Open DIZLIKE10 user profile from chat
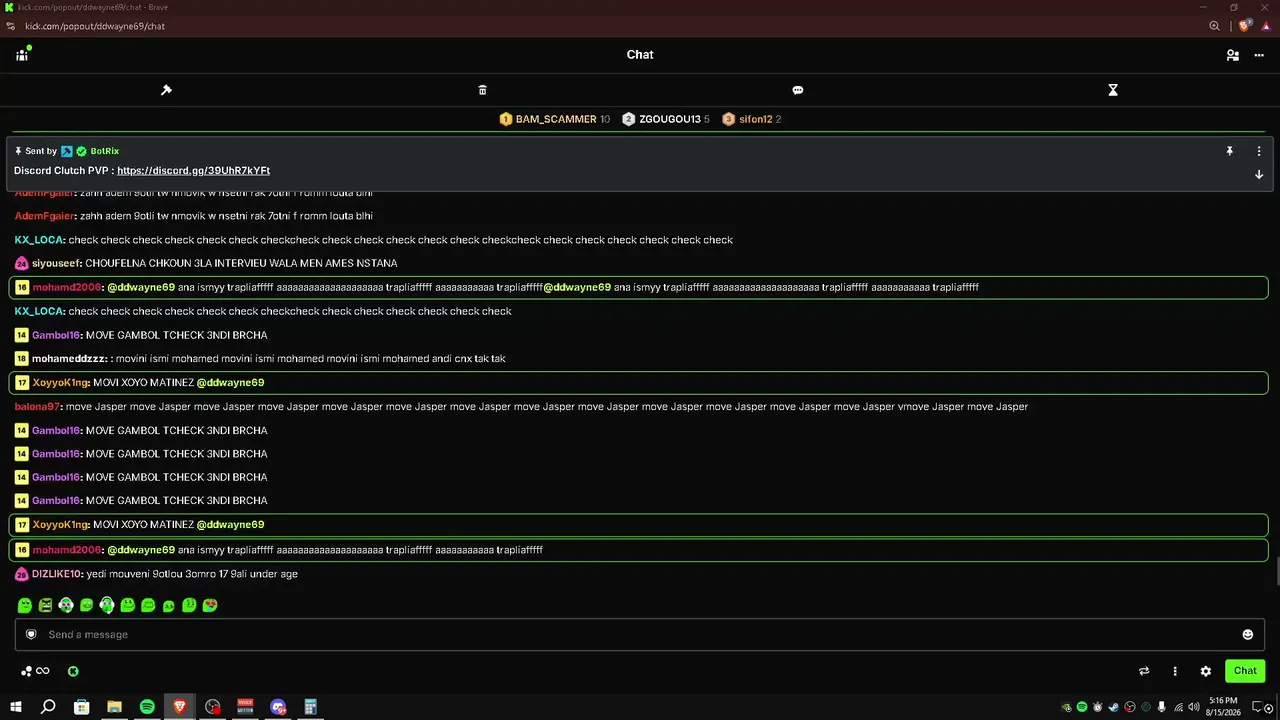 56,574
